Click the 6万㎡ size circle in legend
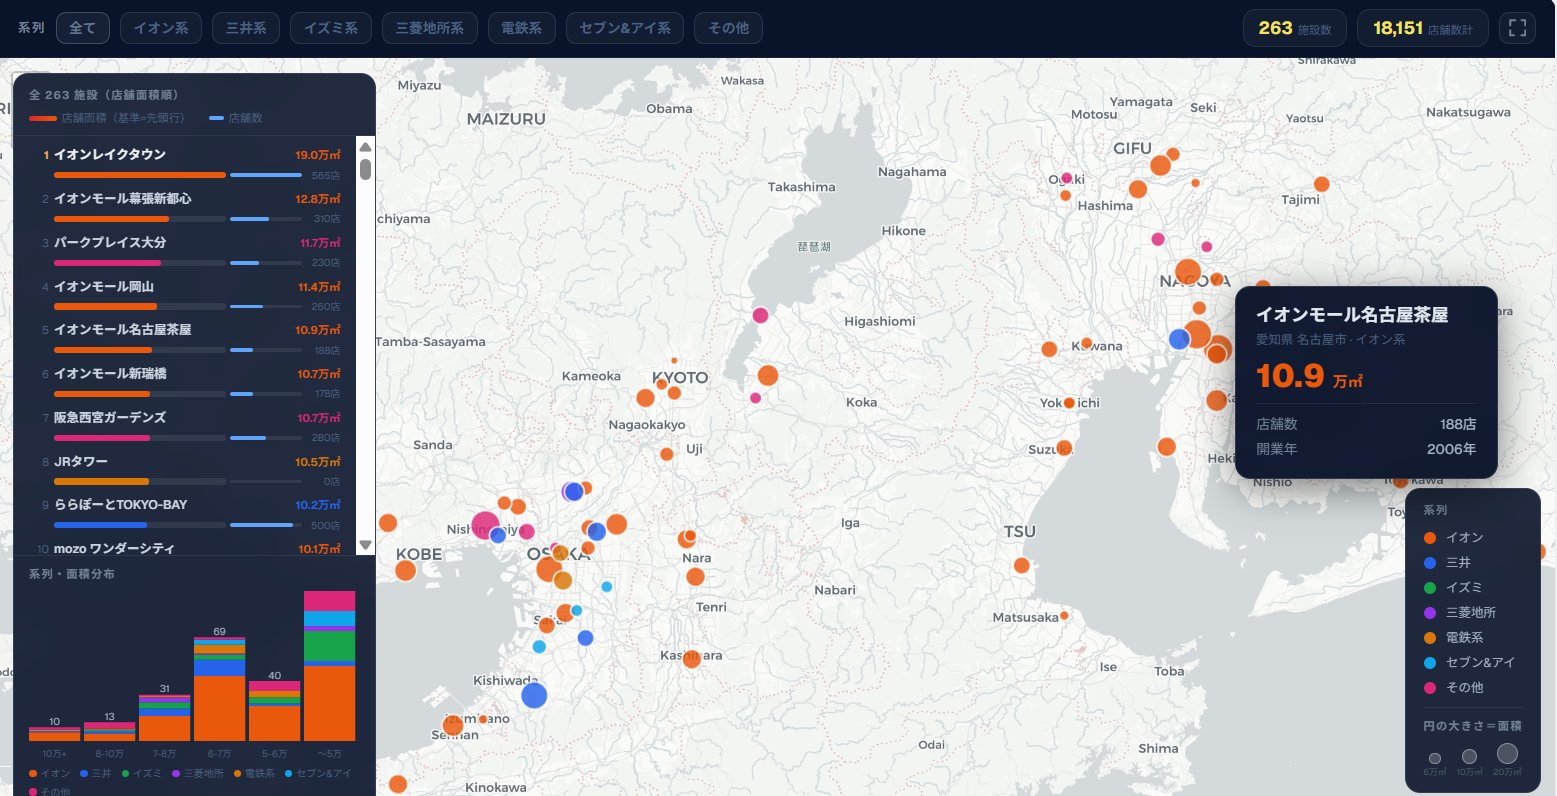Image resolution: width=1557 pixels, height=796 pixels. click(1435, 759)
